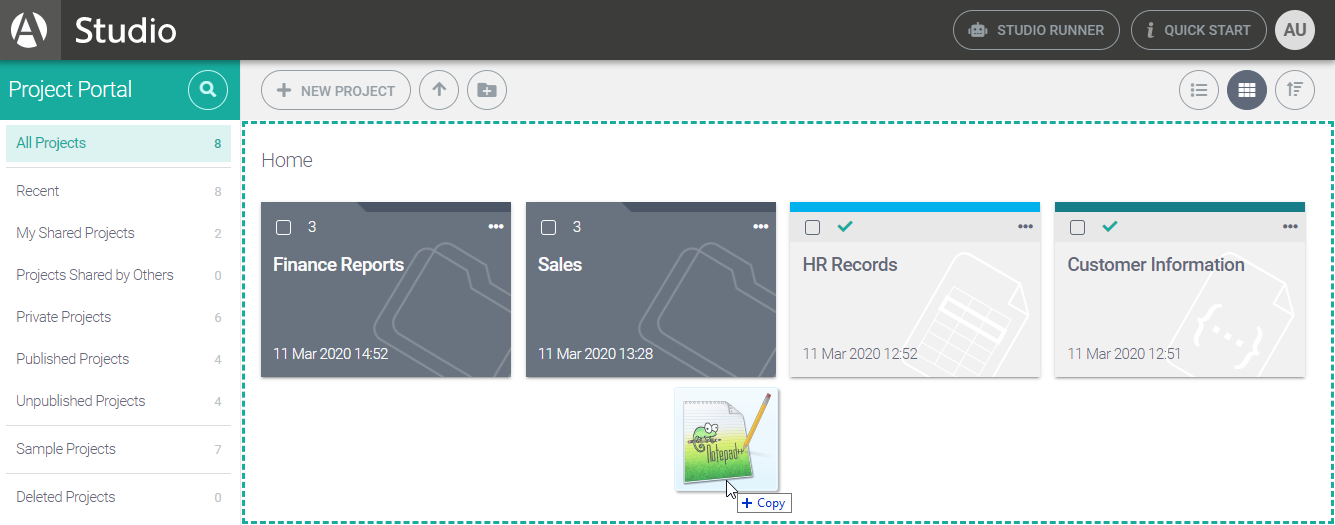Switch to grid view layout

[1246, 90]
